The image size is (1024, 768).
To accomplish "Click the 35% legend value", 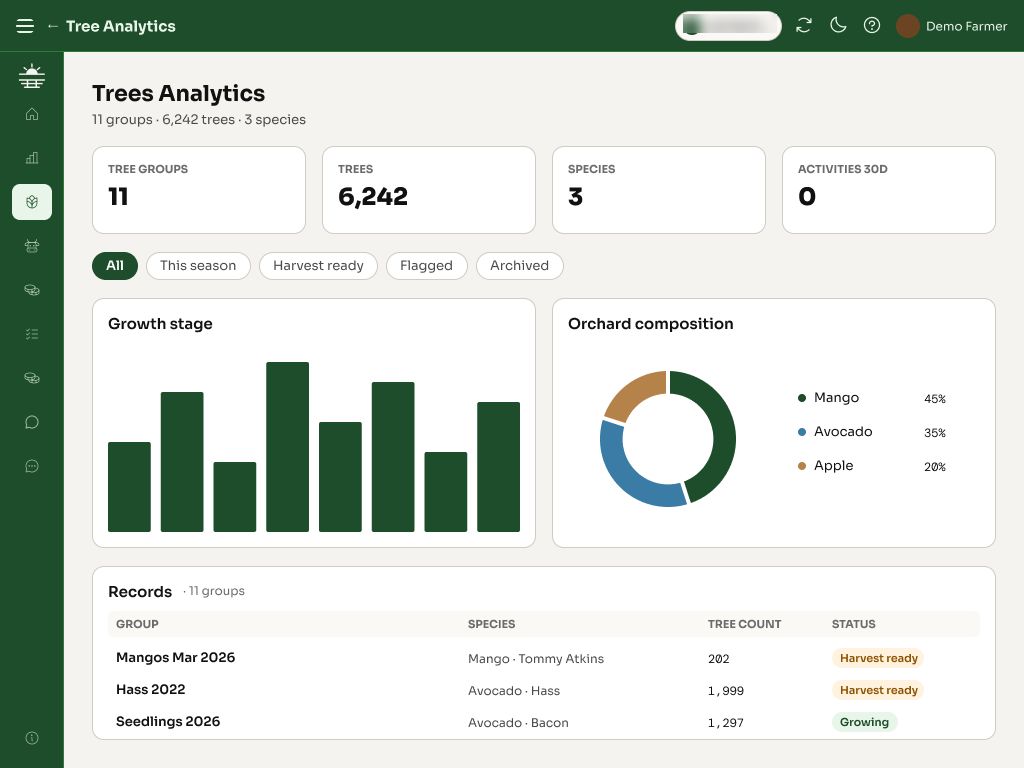I will click(935, 432).
